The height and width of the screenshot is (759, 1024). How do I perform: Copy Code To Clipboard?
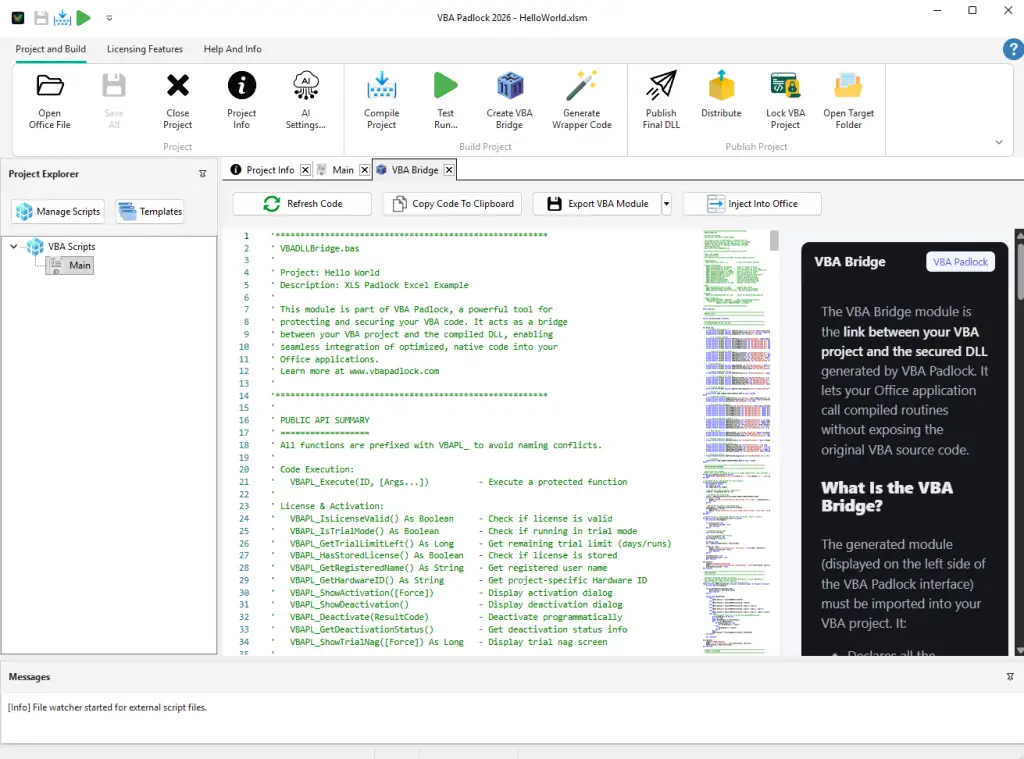click(452, 203)
